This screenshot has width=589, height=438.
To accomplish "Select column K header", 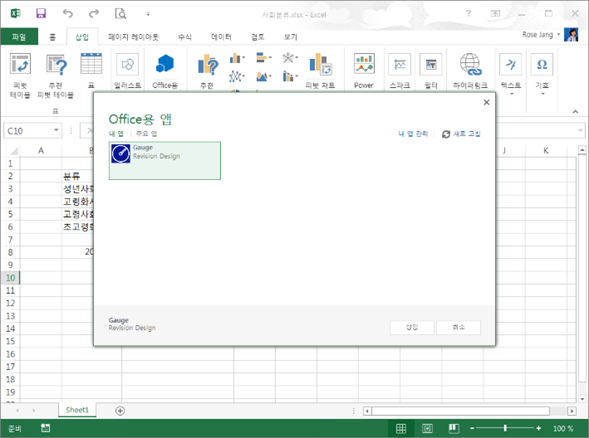I will pyautogui.click(x=546, y=151).
